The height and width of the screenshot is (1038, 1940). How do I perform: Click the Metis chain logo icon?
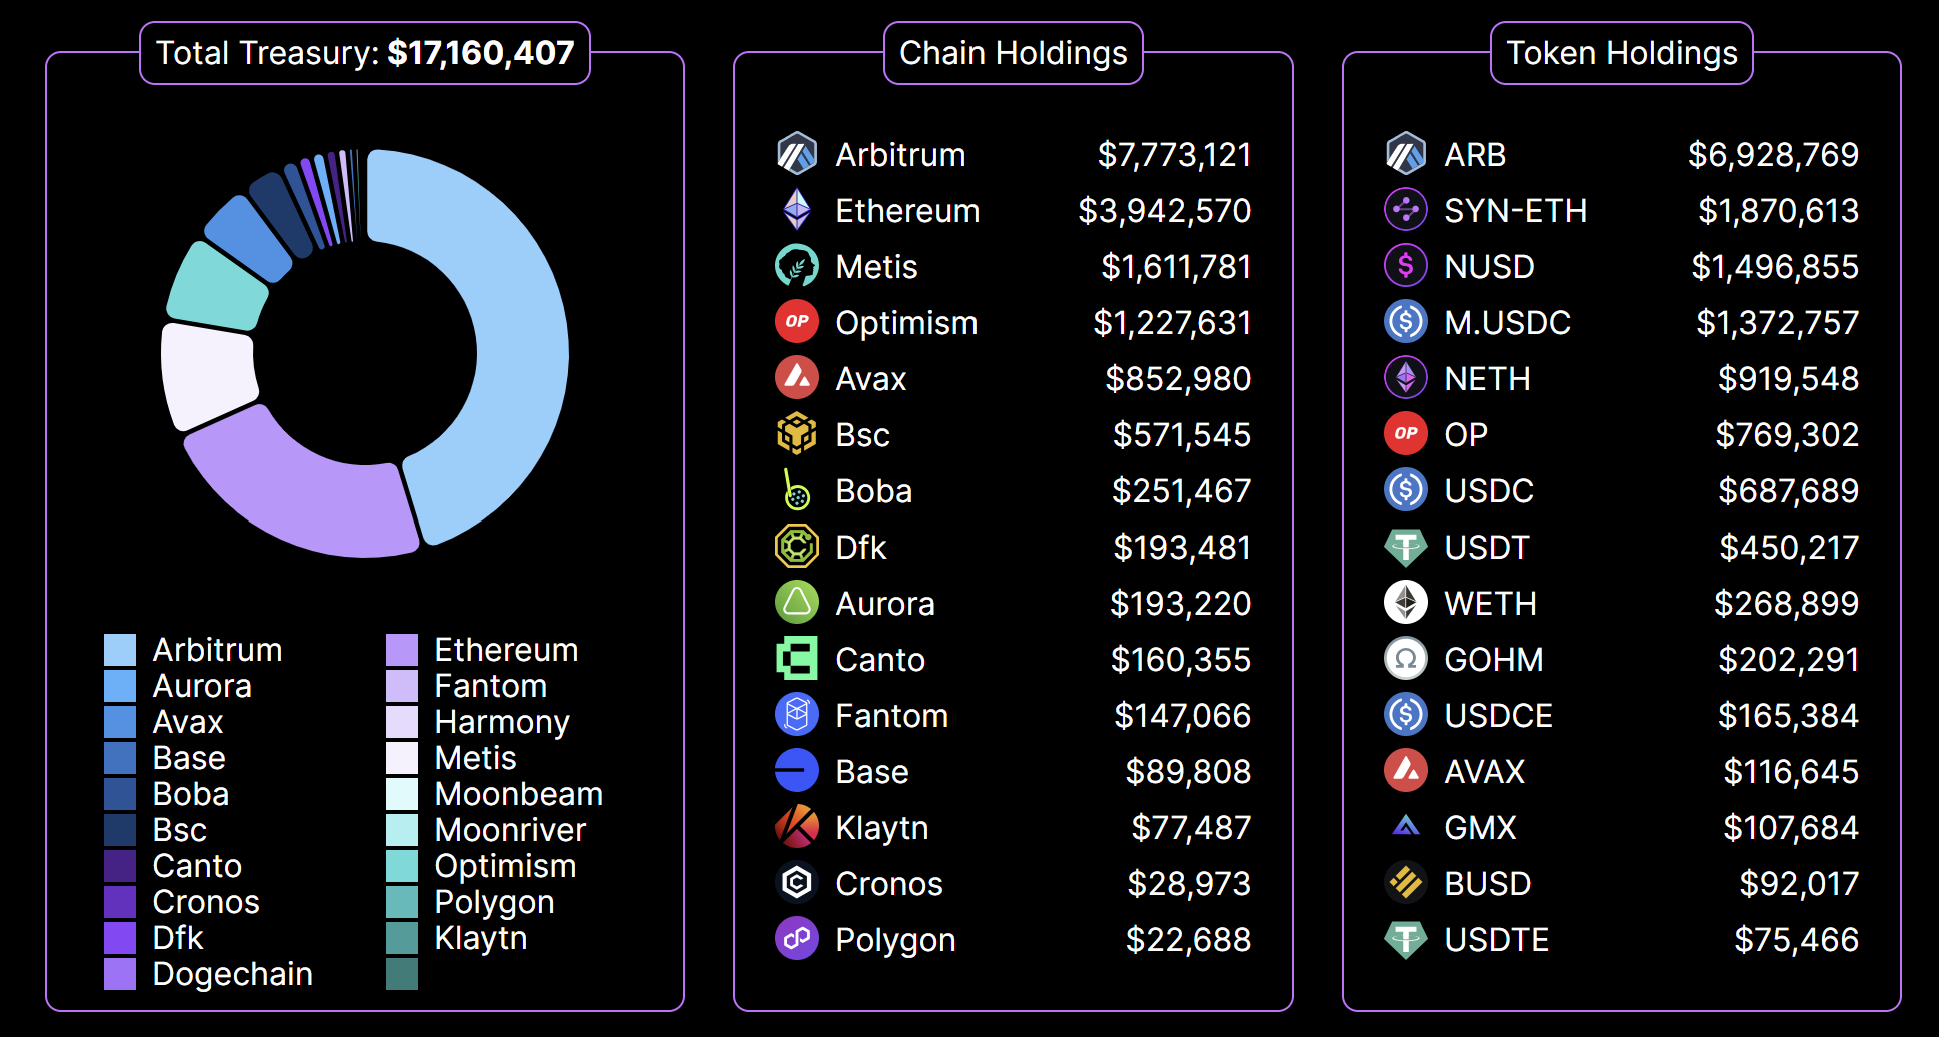(x=797, y=266)
